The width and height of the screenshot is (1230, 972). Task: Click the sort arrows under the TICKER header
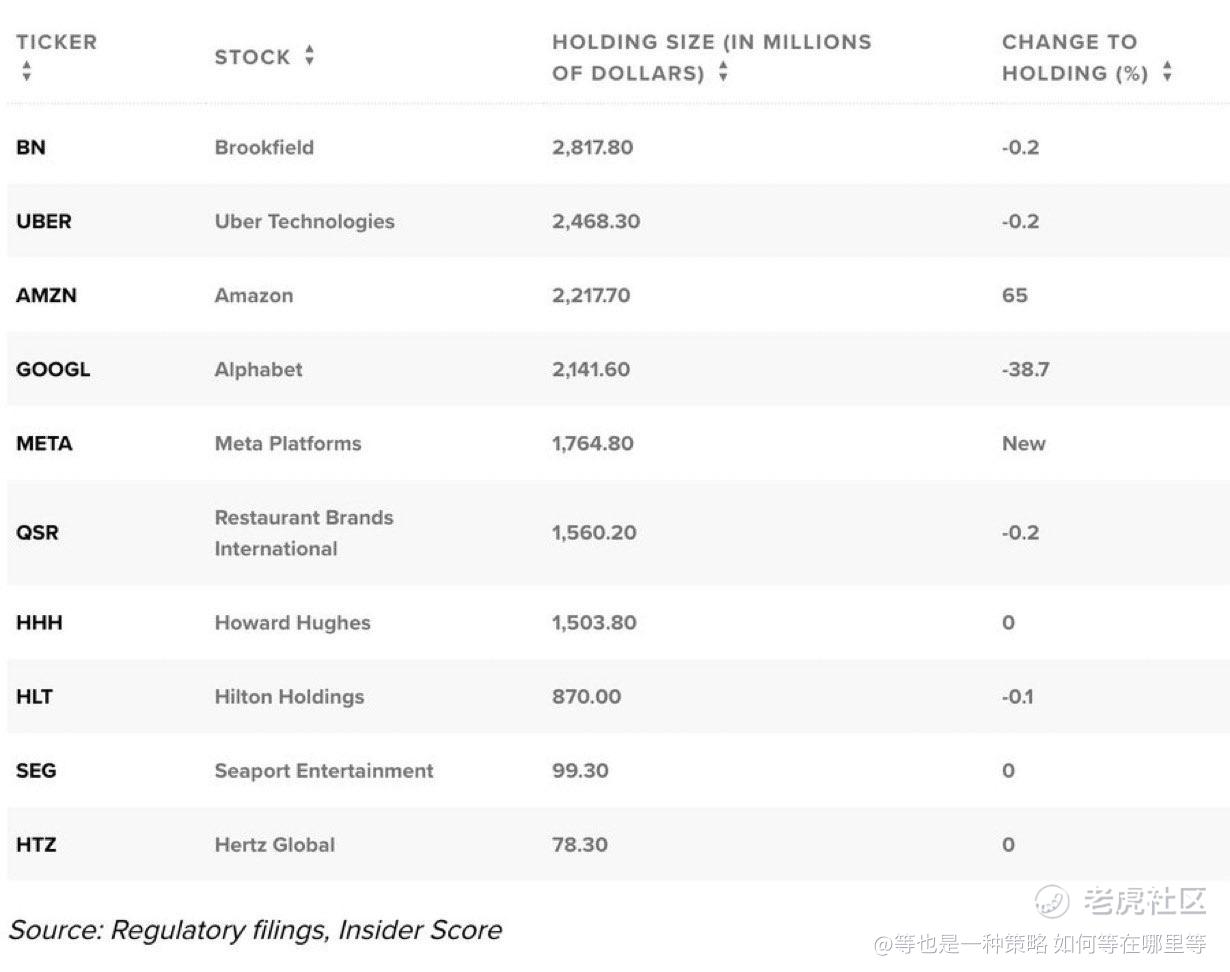26,72
